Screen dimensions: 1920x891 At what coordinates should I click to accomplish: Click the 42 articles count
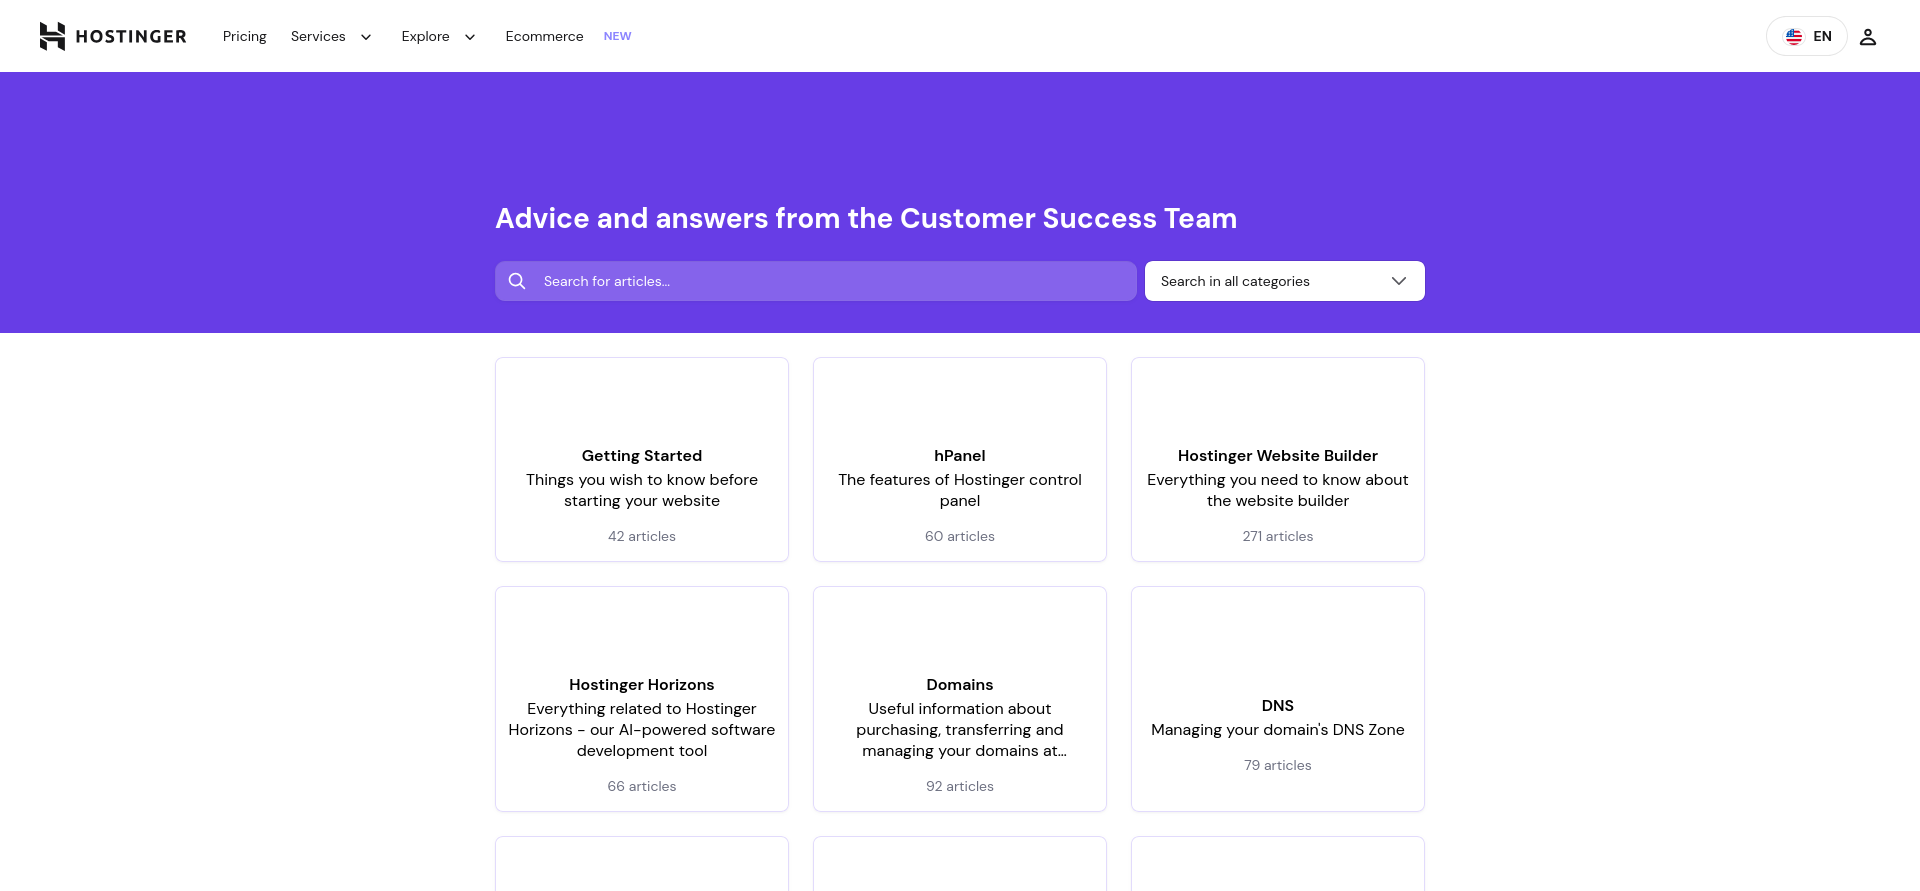[x=642, y=536]
